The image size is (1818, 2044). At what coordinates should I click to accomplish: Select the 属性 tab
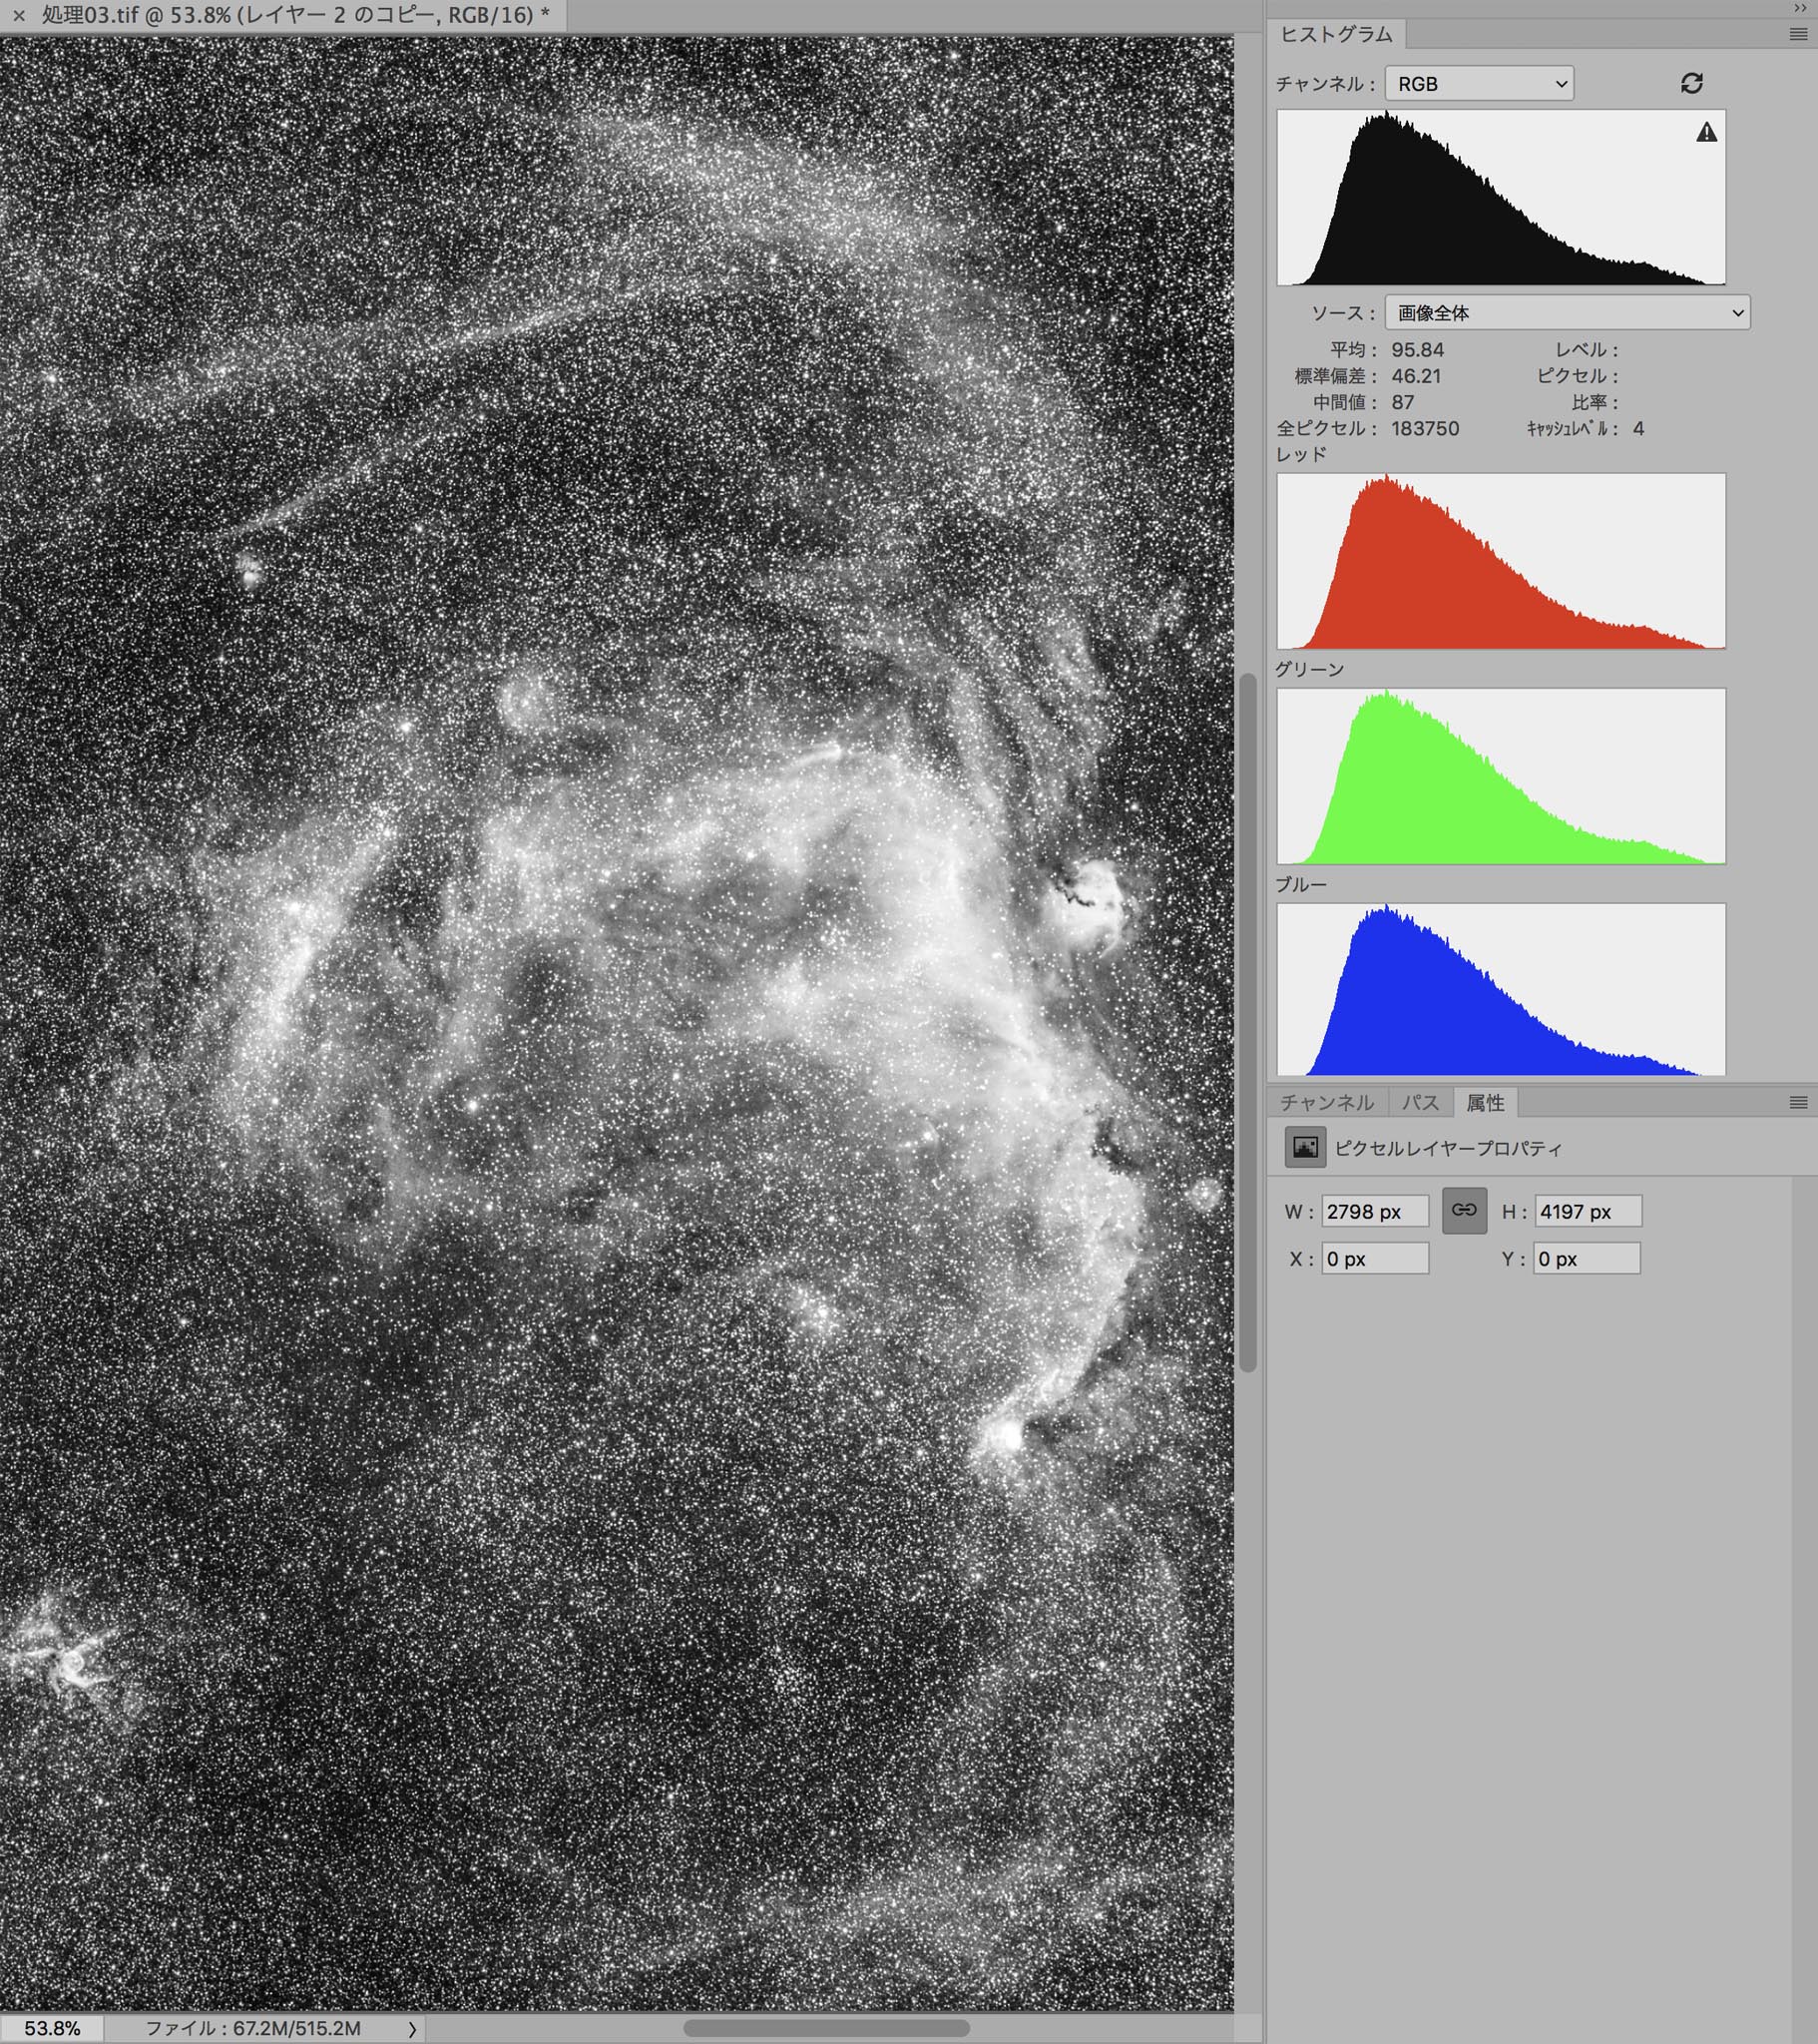pos(1485,1102)
